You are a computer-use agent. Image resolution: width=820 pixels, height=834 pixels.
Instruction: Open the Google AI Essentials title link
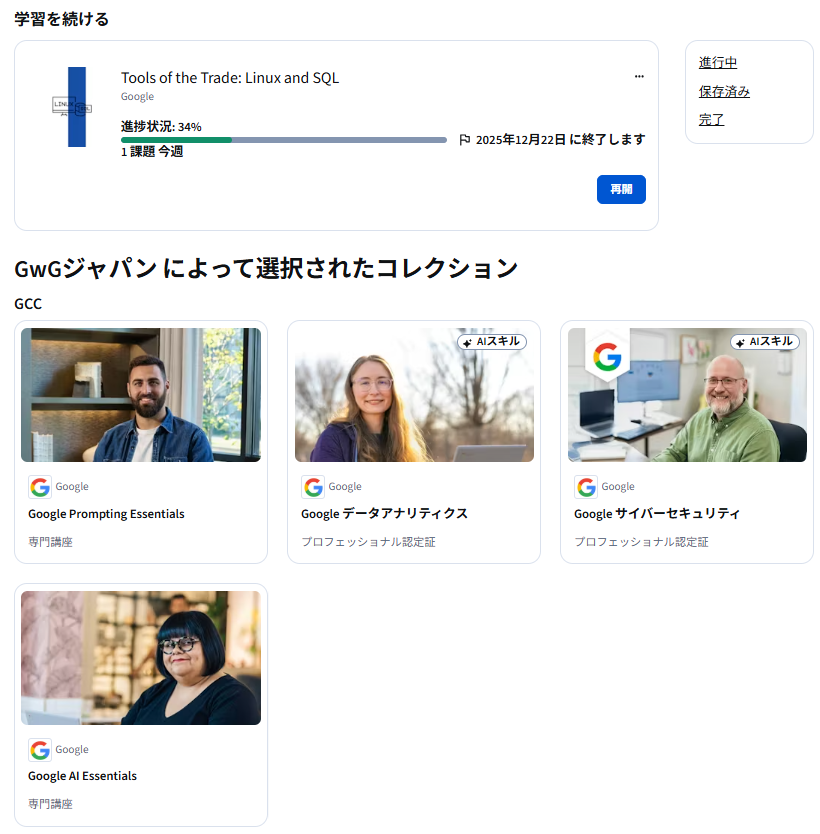coord(82,776)
